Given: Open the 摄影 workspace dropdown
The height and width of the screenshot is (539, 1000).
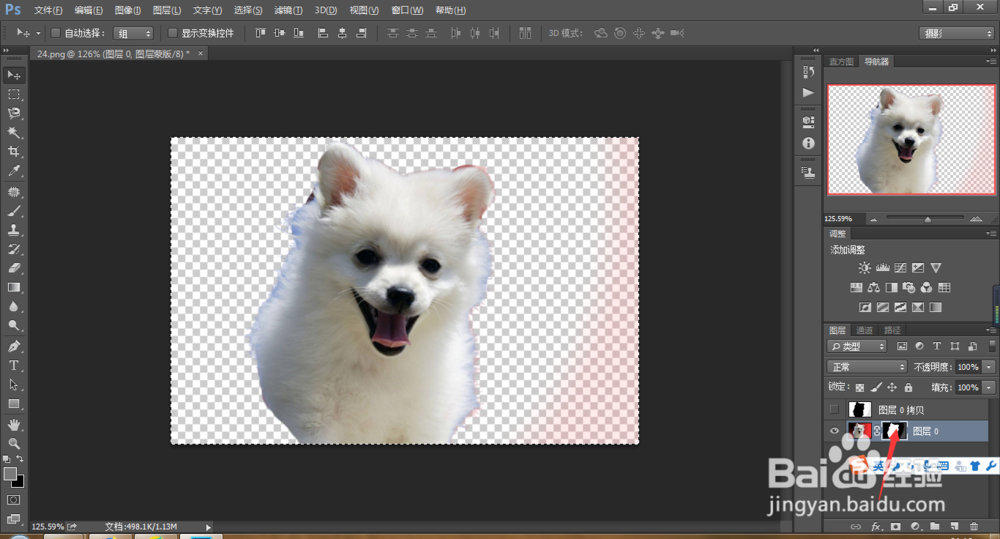Looking at the screenshot, I should tap(956, 33).
